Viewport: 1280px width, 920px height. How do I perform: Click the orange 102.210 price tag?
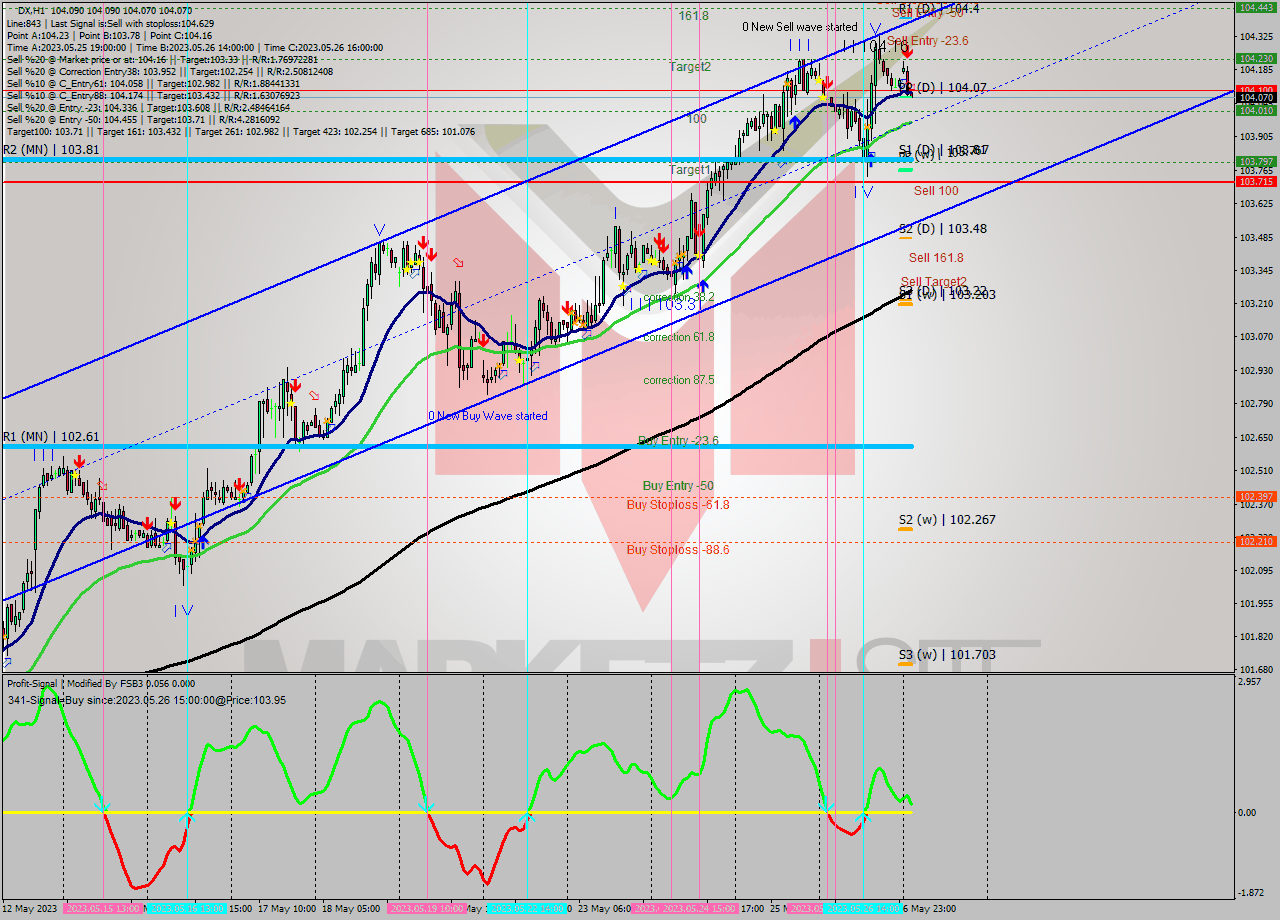(1256, 541)
